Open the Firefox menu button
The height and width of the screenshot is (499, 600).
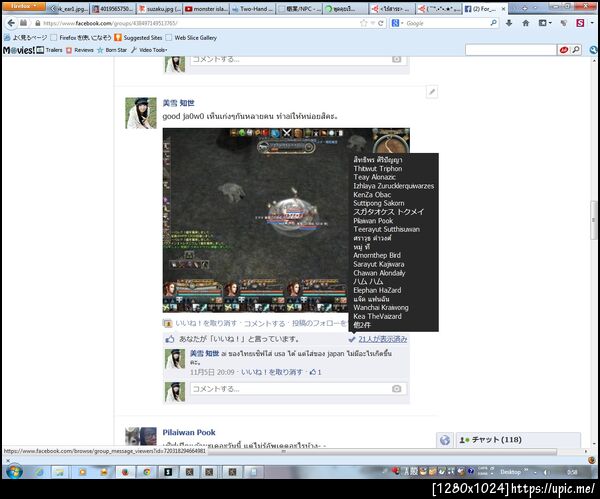tap(24, 6)
